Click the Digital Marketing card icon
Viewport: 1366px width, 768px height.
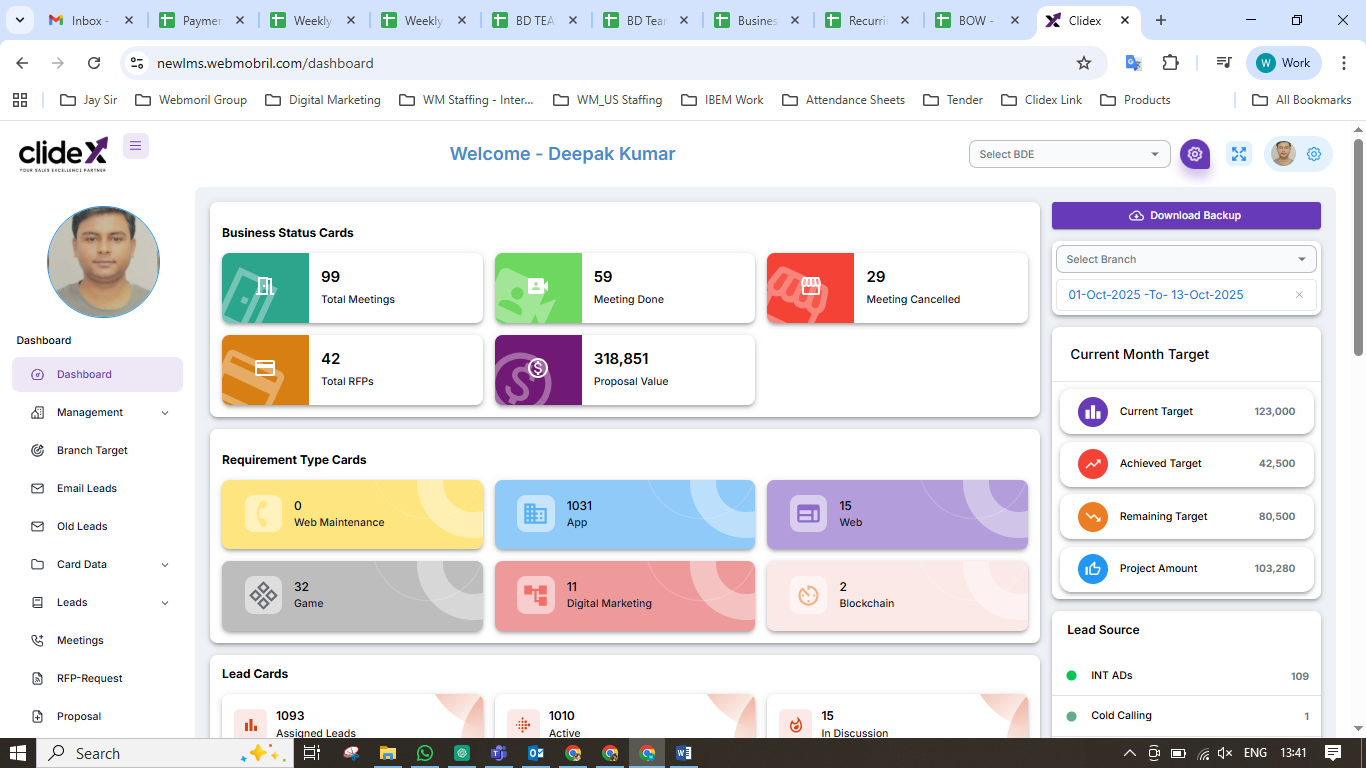535,595
